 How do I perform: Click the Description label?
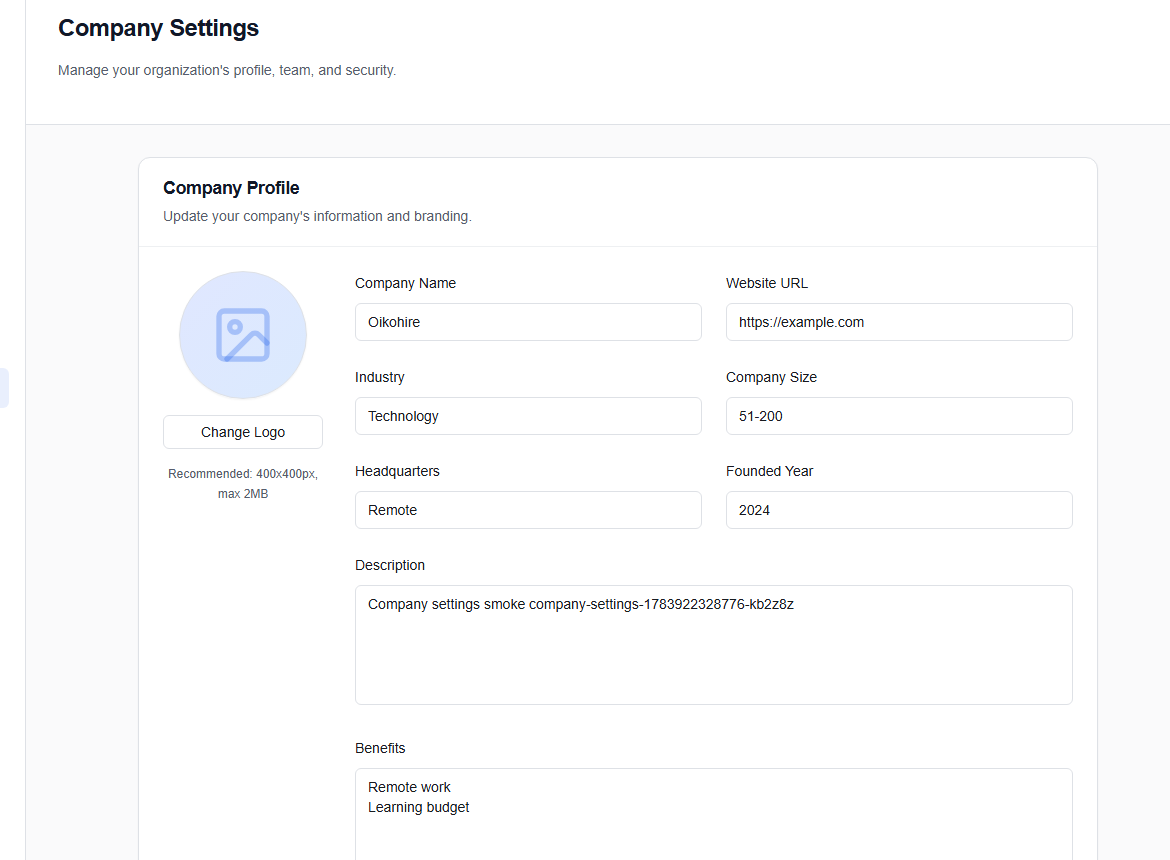pyautogui.click(x=390, y=565)
